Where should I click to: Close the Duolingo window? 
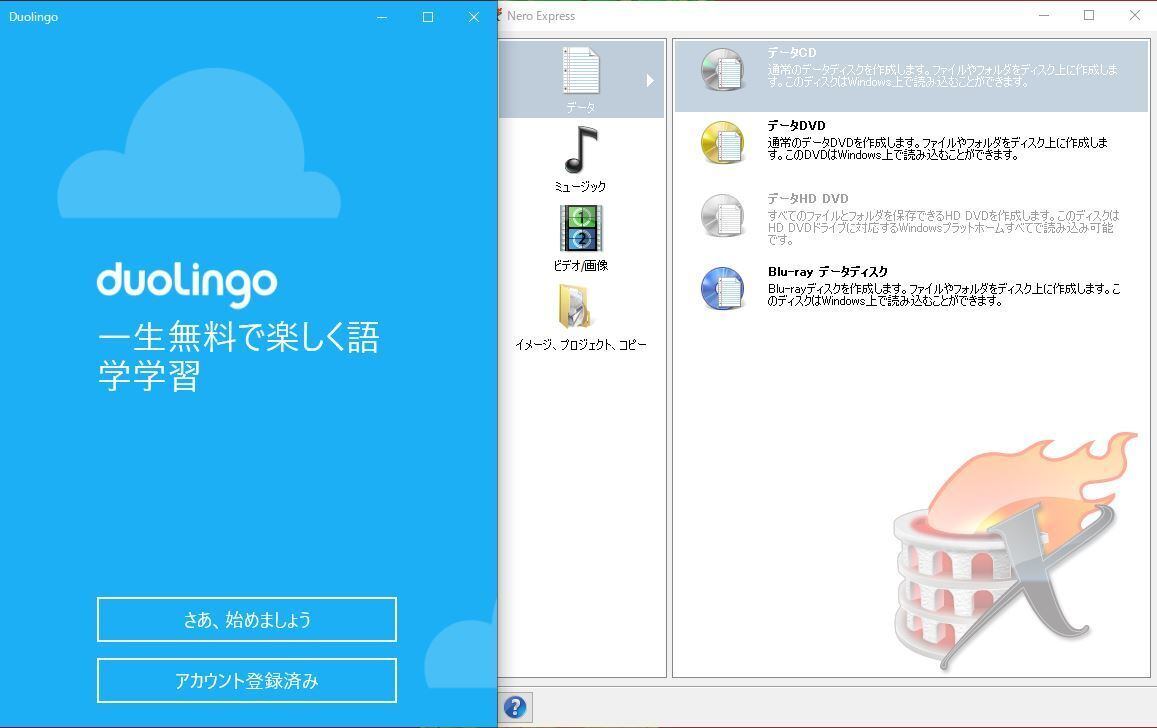coord(474,17)
